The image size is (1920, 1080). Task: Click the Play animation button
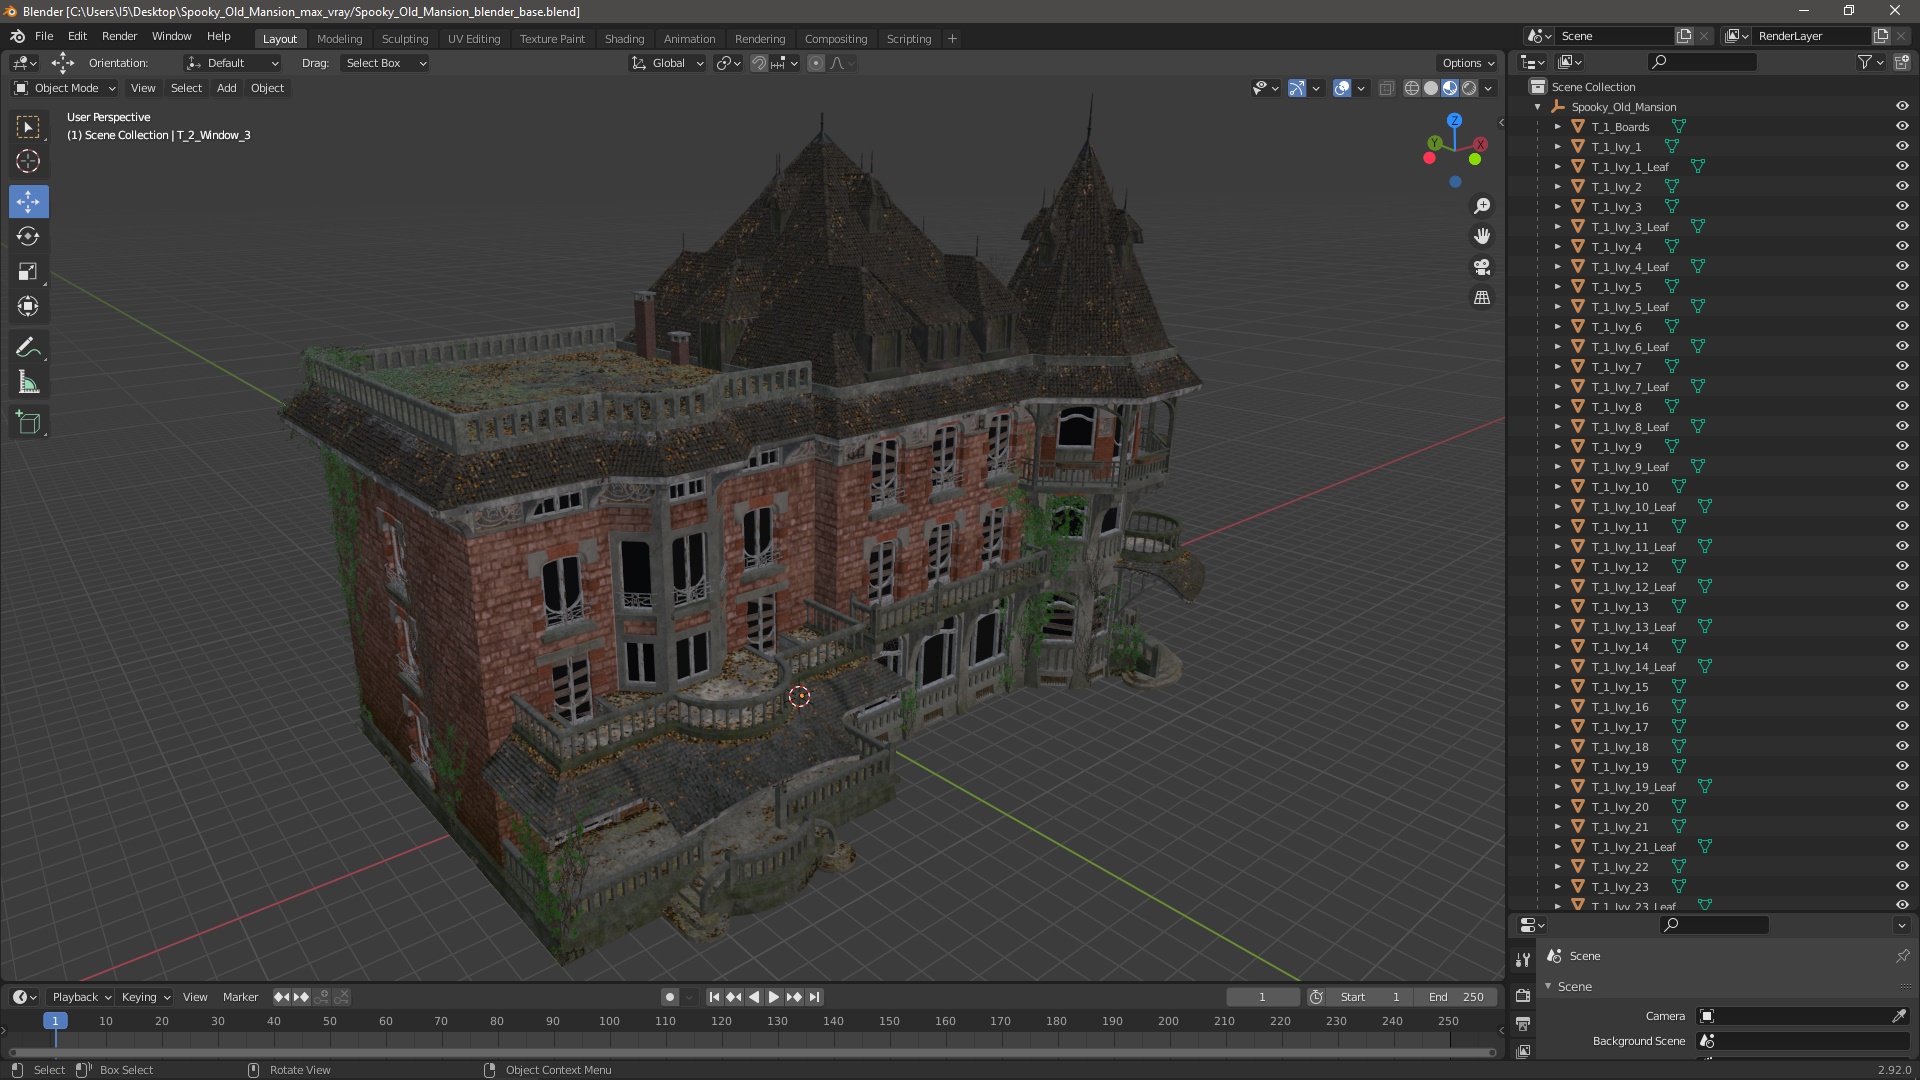pyautogui.click(x=774, y=997)
